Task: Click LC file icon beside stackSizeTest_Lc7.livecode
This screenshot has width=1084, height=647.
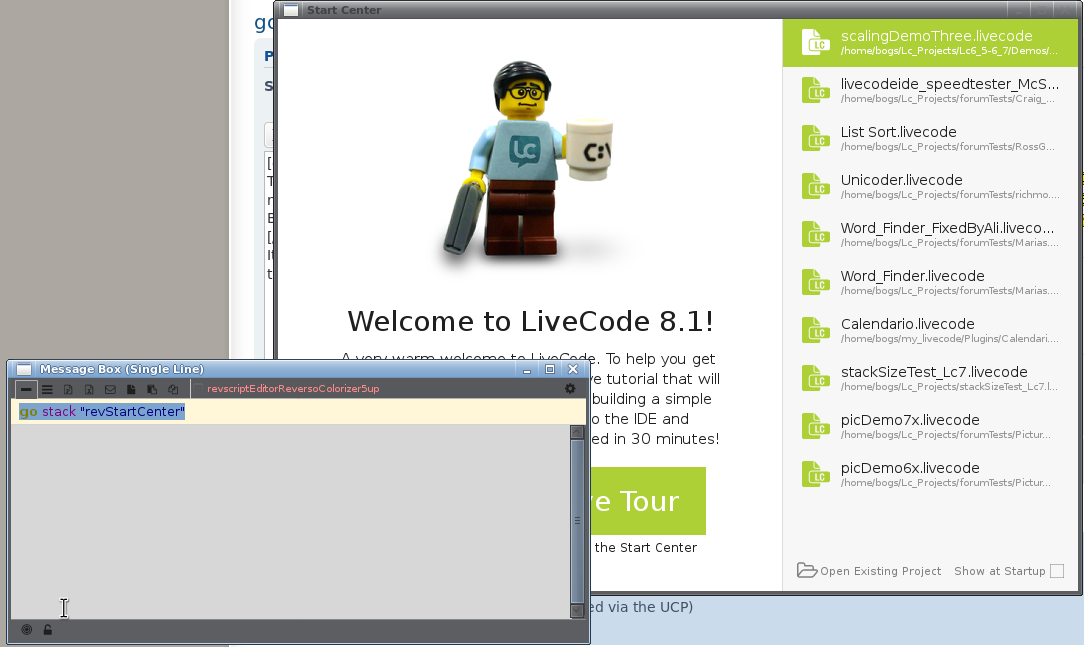Action: pyautogui.click(x=816, y=378)
